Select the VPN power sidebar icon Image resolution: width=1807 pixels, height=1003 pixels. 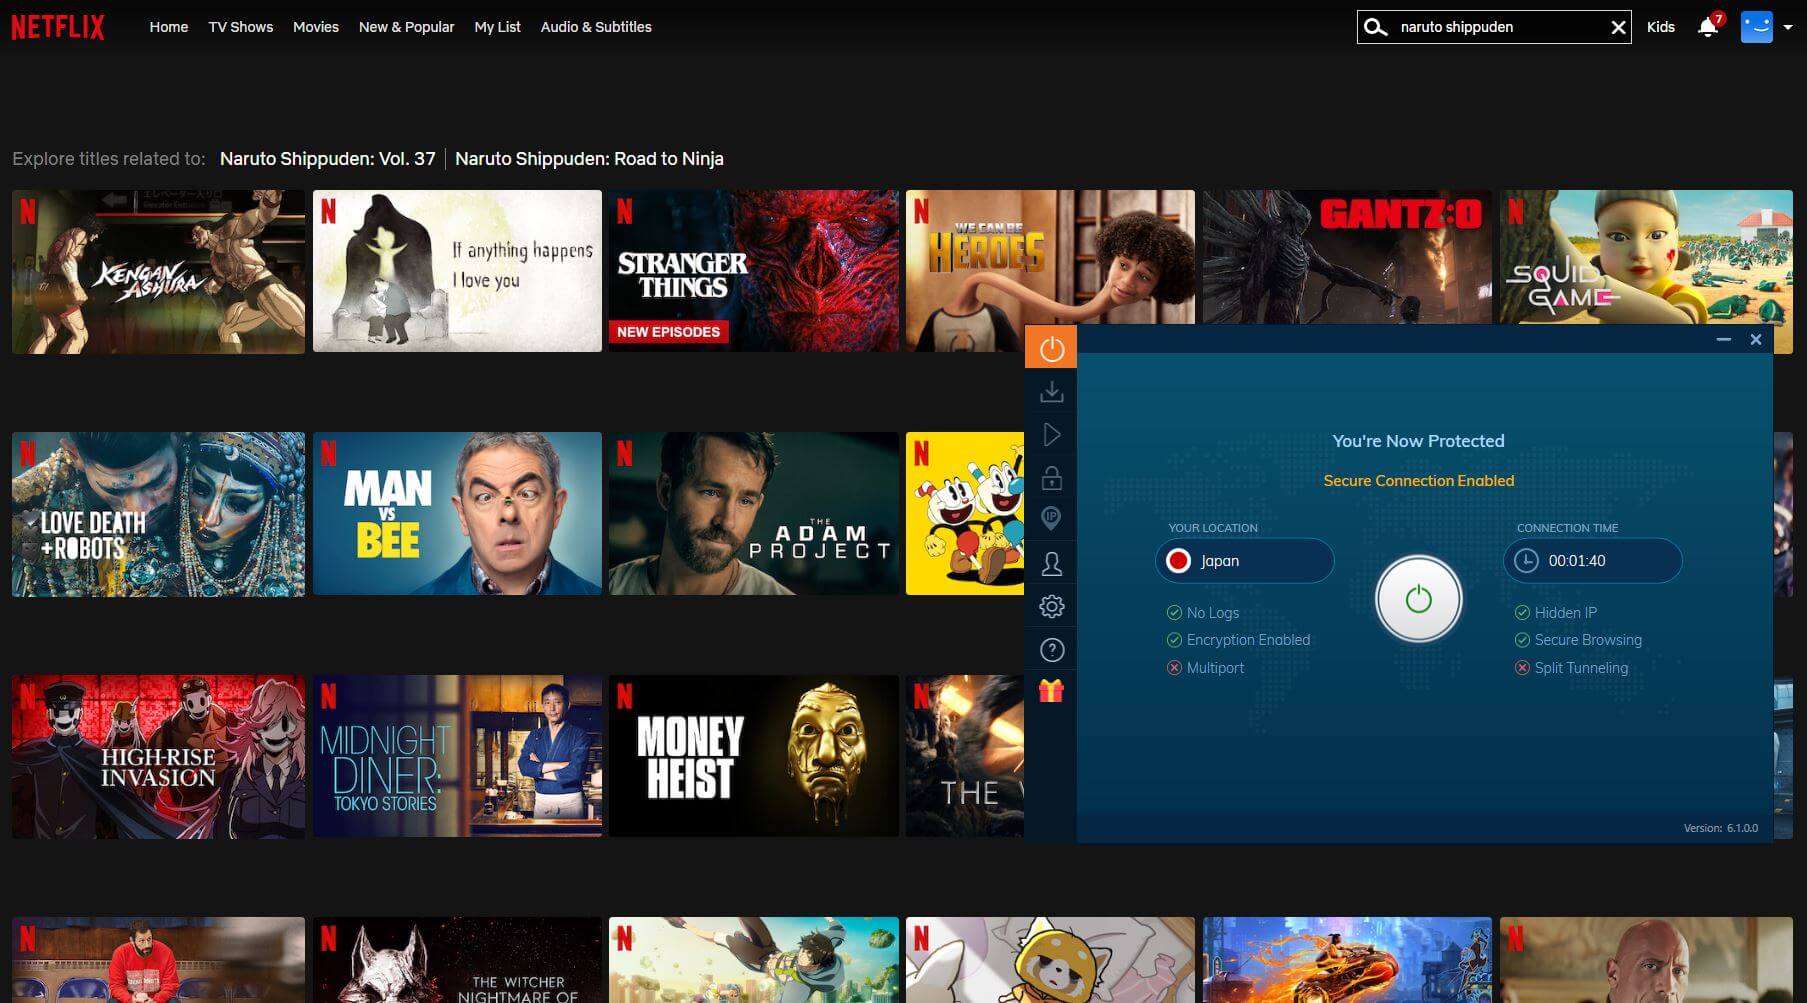(x=1051, y=348)
